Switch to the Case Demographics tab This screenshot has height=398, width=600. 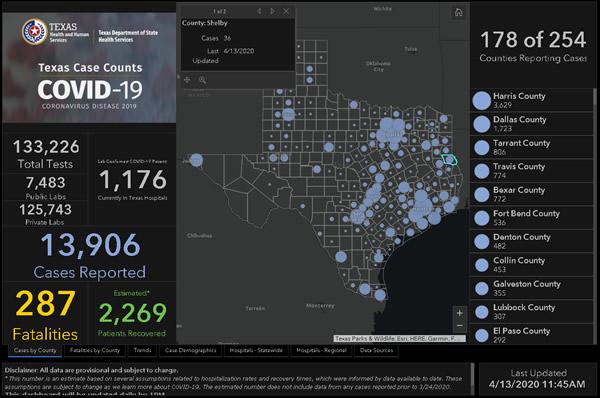coord(190,350)
